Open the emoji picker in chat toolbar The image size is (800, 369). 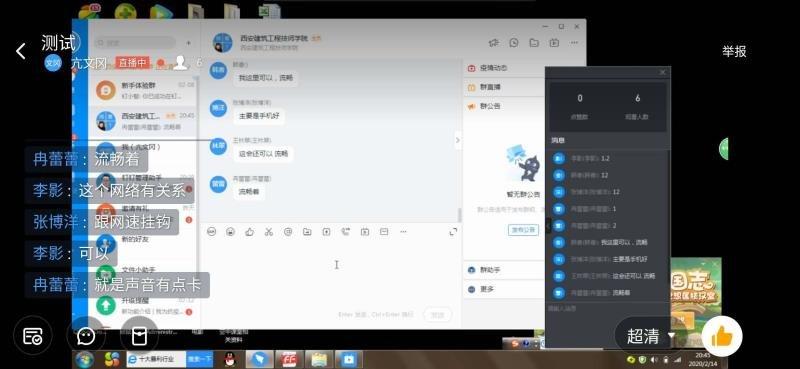pos(231,232)
